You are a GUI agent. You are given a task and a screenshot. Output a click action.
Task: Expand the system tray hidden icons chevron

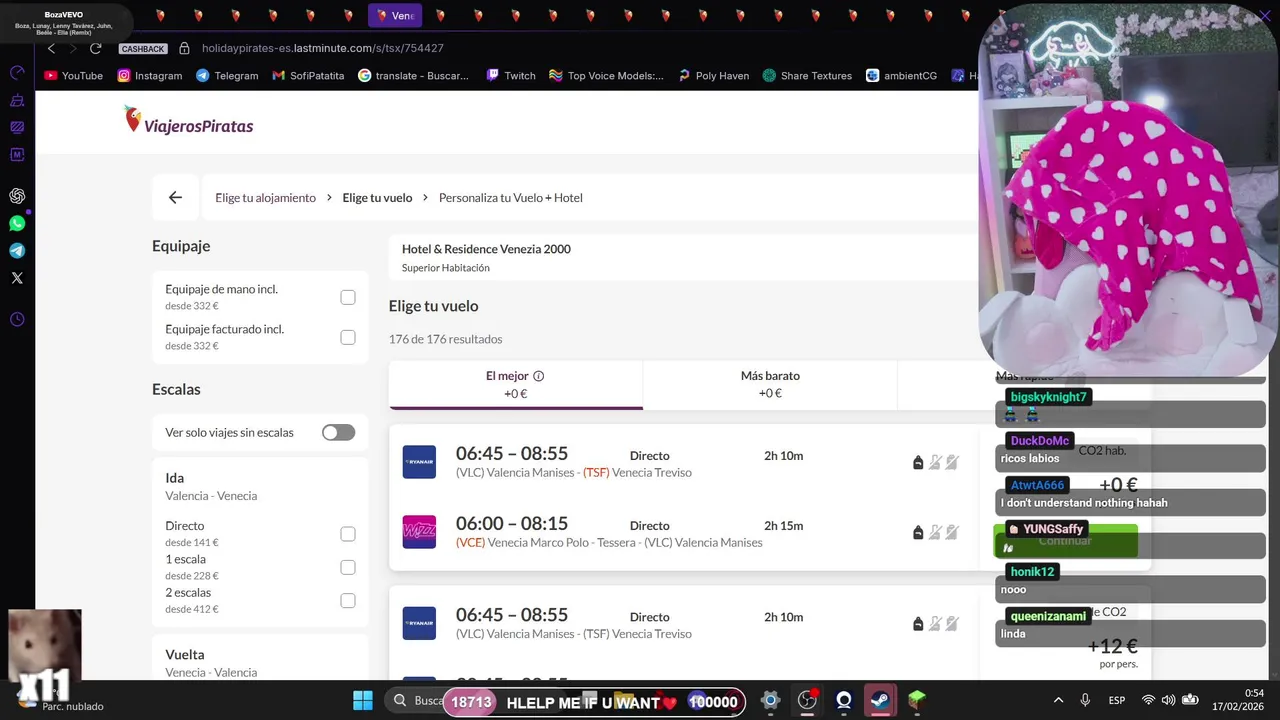[1058, 700]
